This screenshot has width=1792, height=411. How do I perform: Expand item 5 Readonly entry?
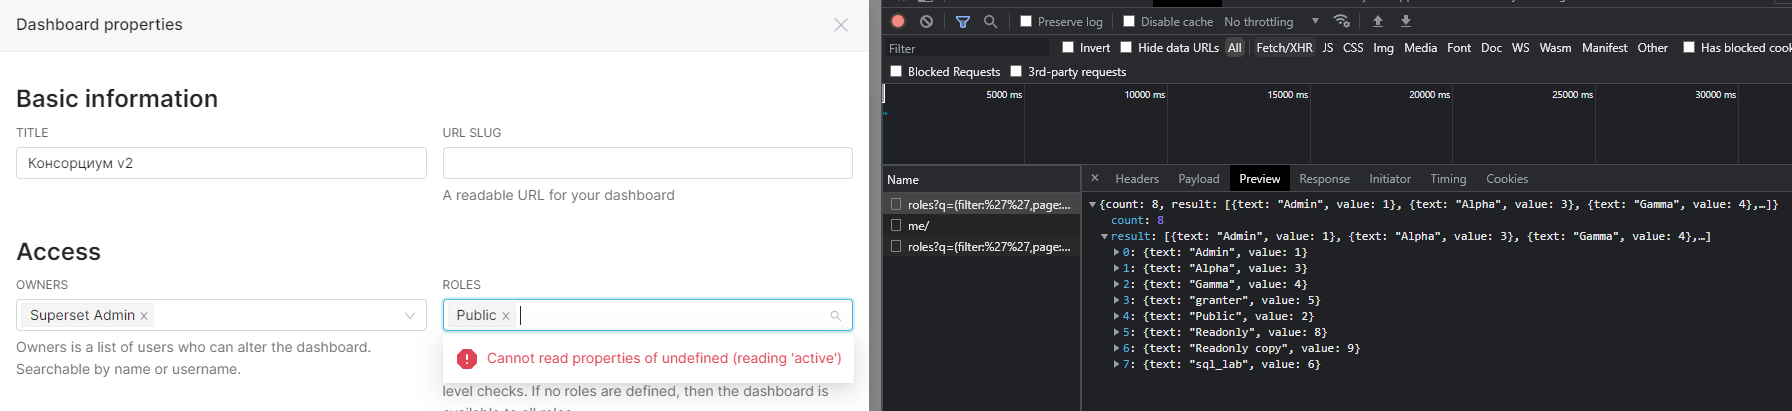tap(1116, 332)
